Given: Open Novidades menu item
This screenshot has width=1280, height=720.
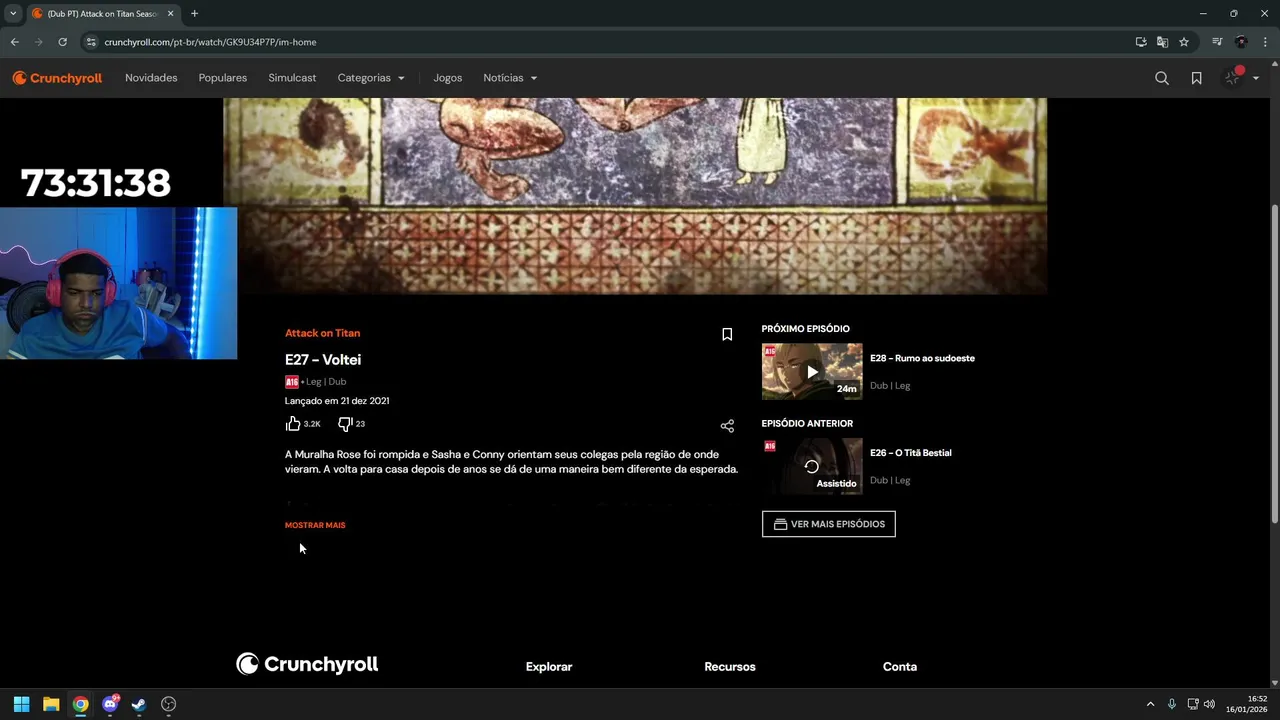Looking at the screenshot, I should click(x=151, y=78).
